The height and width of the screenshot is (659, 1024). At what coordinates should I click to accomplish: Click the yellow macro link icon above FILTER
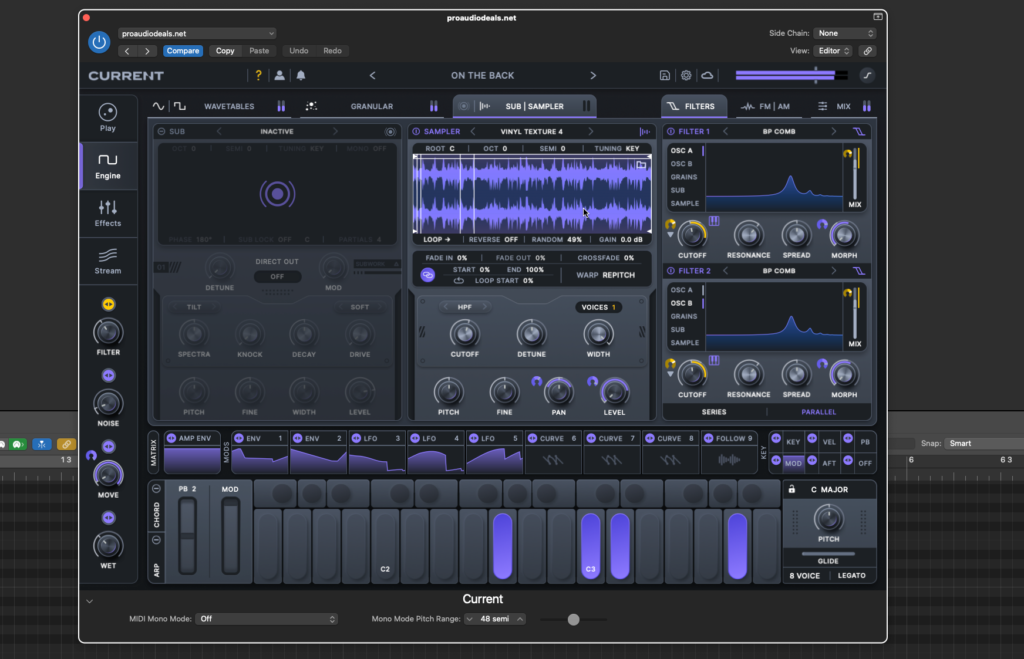(108, 304)
